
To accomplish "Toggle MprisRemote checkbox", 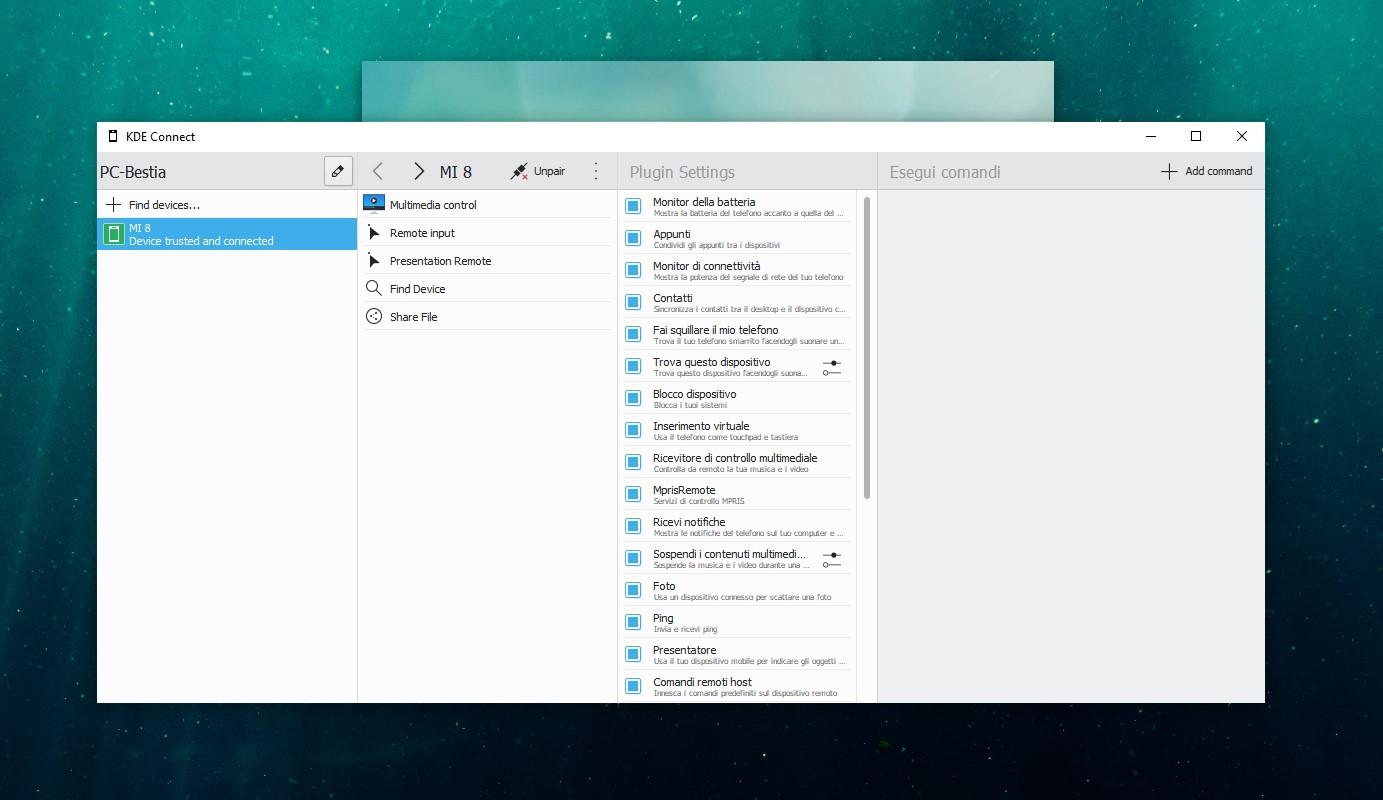I will pyautogui.click(x=633, y=494).
